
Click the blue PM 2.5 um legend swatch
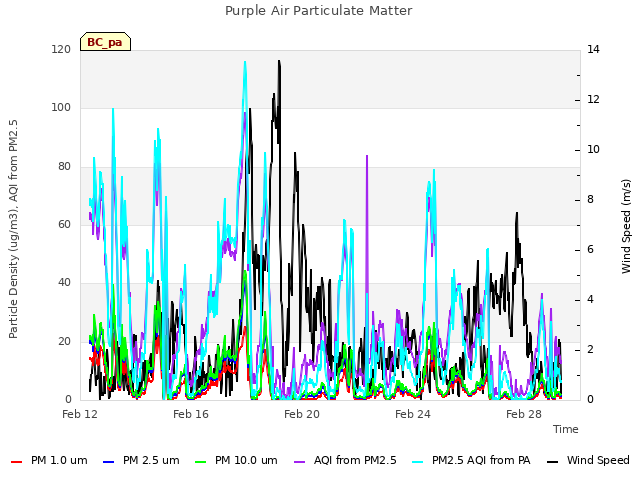(109, 462)
